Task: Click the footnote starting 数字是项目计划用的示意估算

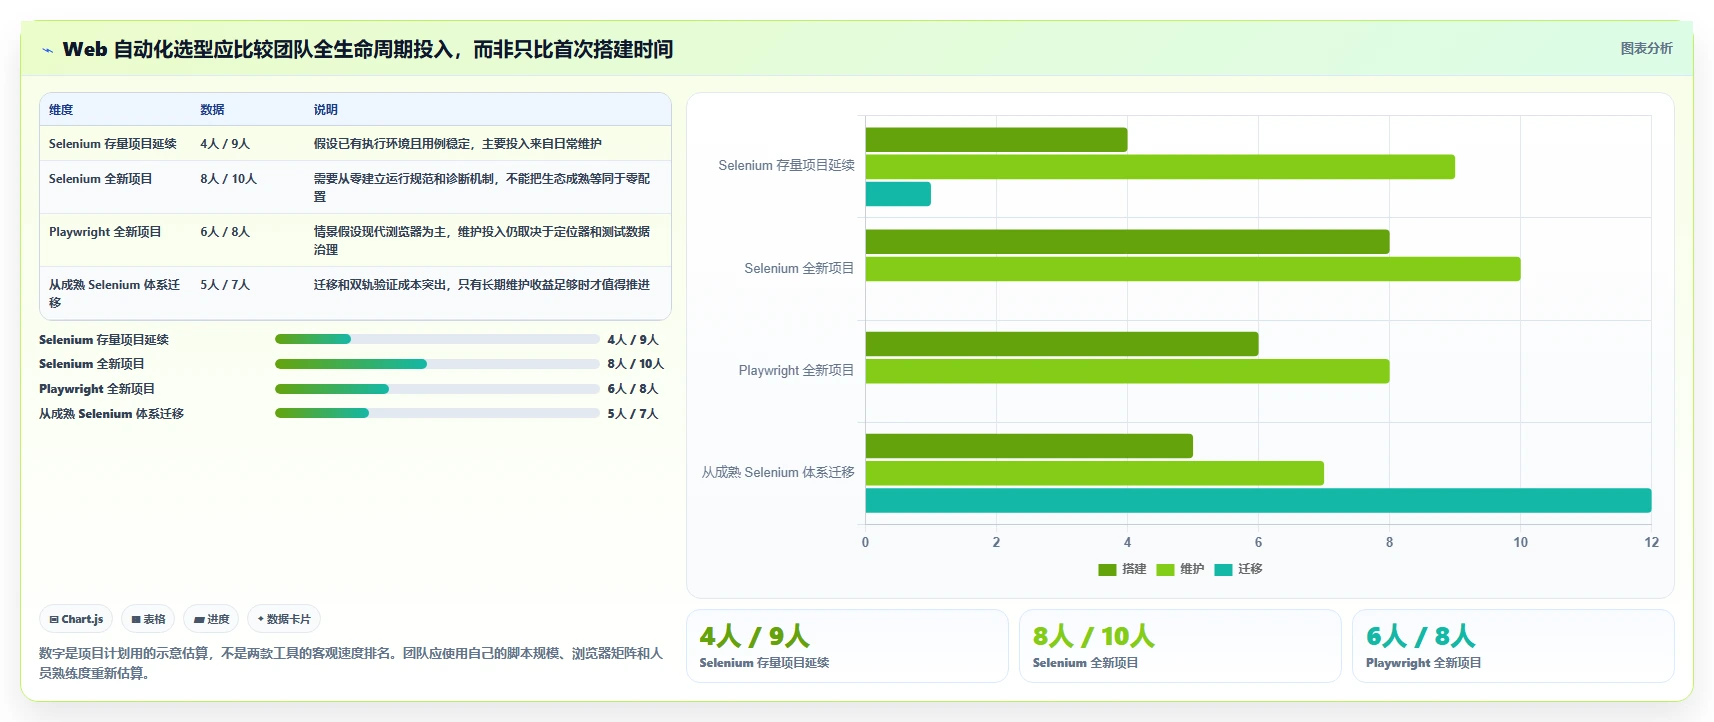Action: tap(351, 663)
